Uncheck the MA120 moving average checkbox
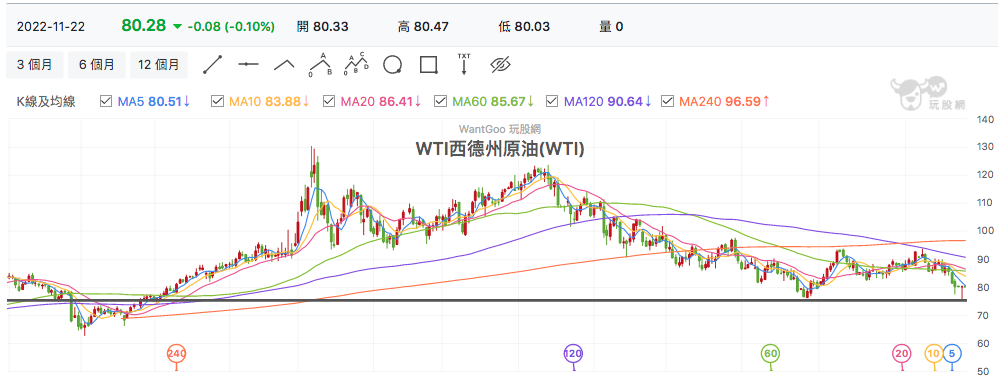The height and width of the screenshot is (380, 998). pos(552,101)
